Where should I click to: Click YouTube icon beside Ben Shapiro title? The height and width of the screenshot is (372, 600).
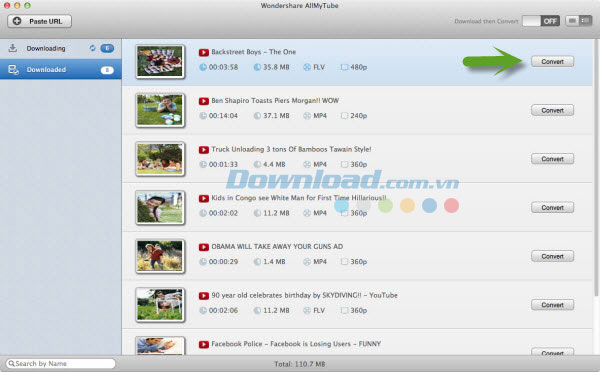[204, 101]
